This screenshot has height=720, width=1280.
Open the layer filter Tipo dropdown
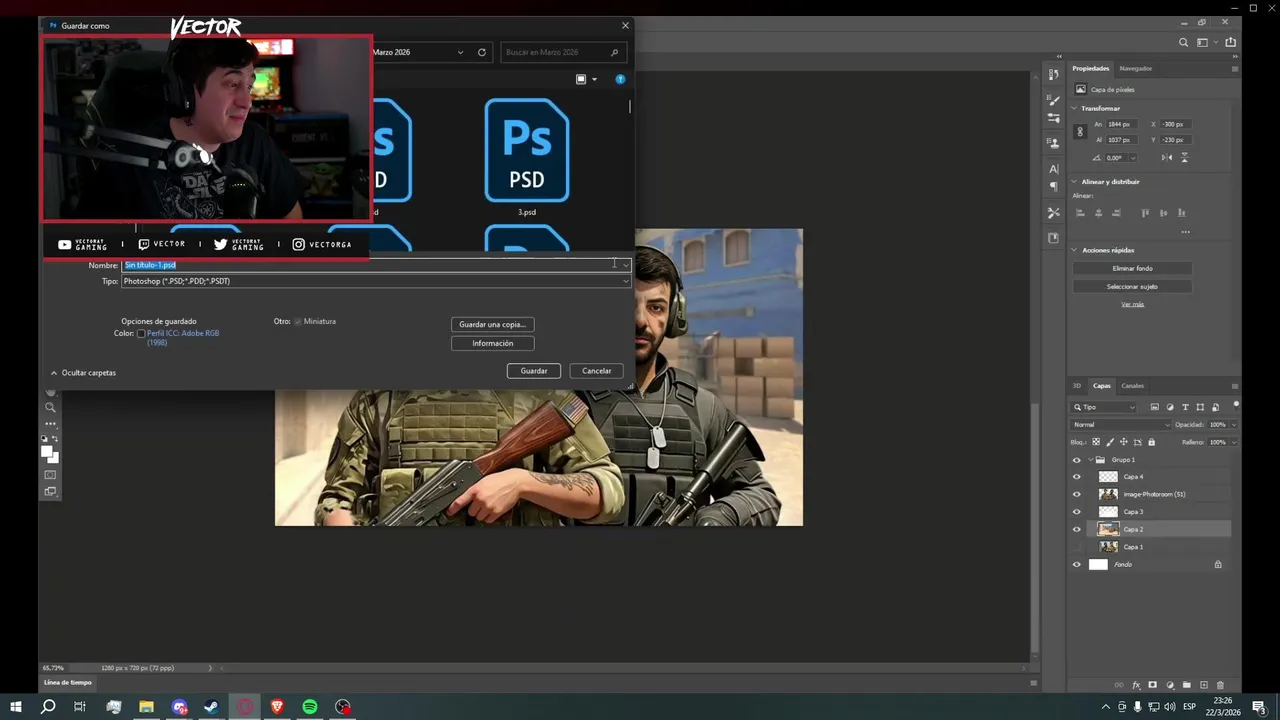point(1104,407)
